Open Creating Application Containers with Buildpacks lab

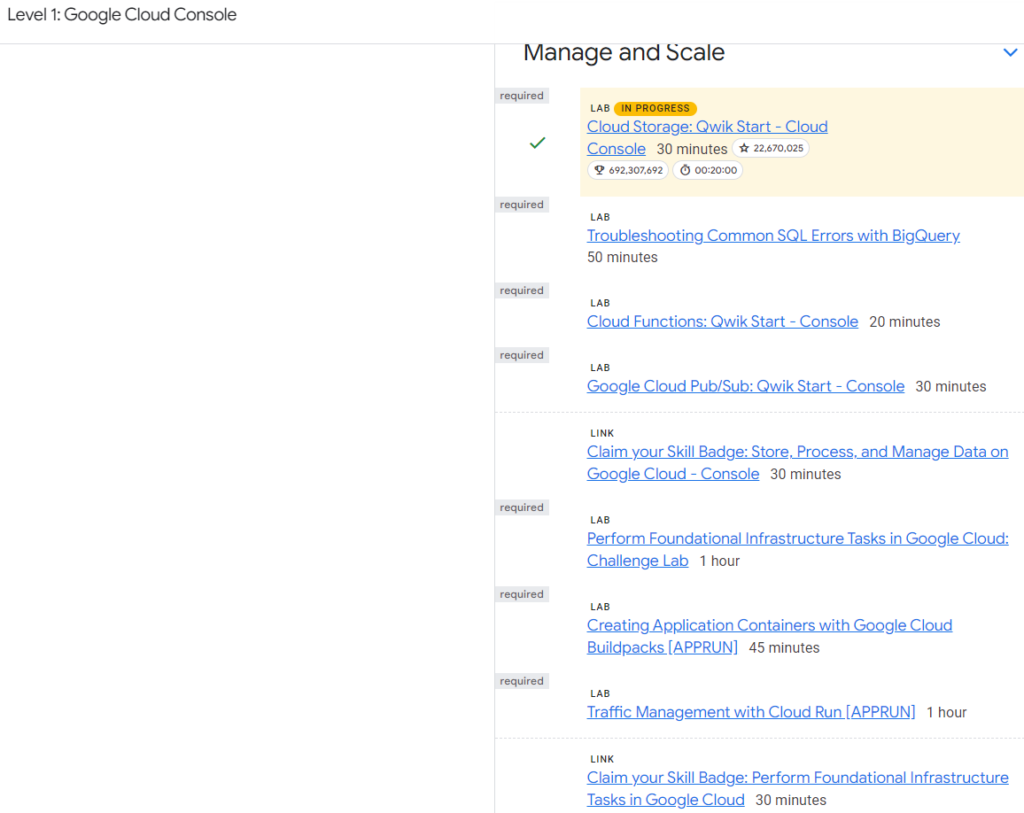pyautogui.click(x=769, y=637)
